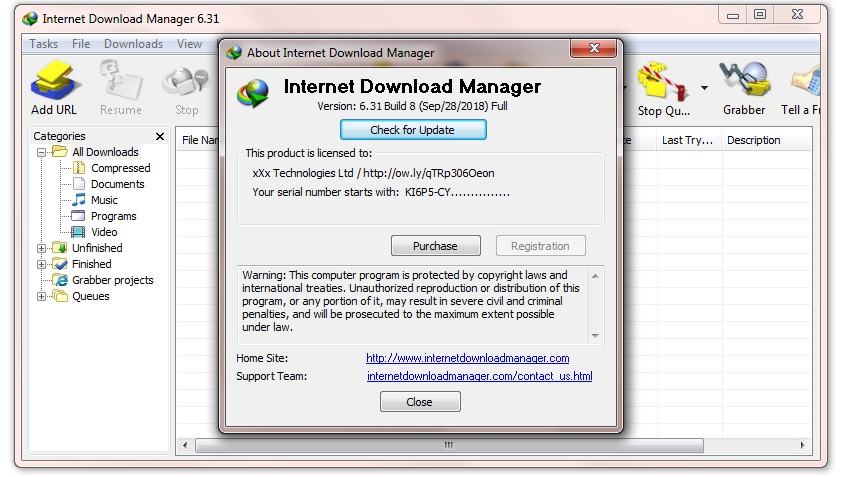
Task: Click the warning text scroll up arrow
Action: pos(595,276)
